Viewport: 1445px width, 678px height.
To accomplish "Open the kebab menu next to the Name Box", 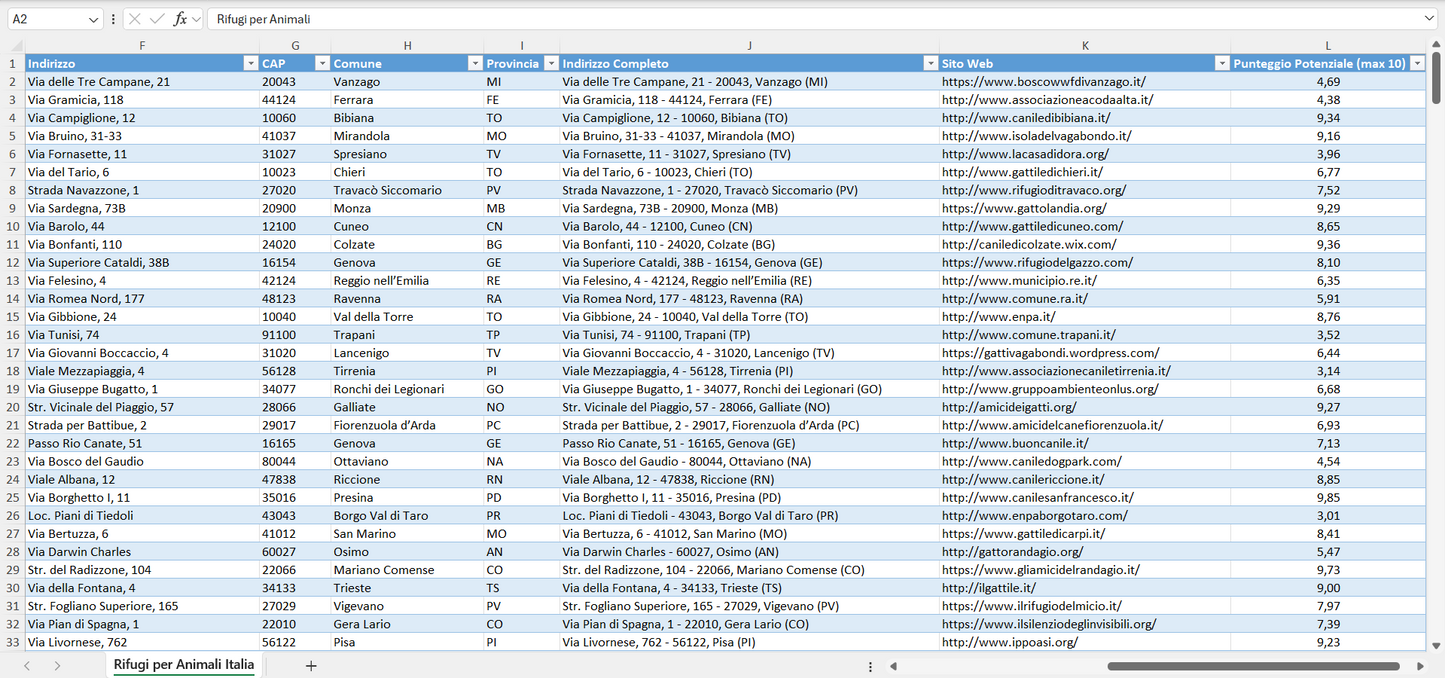I will tap(113, 18).
